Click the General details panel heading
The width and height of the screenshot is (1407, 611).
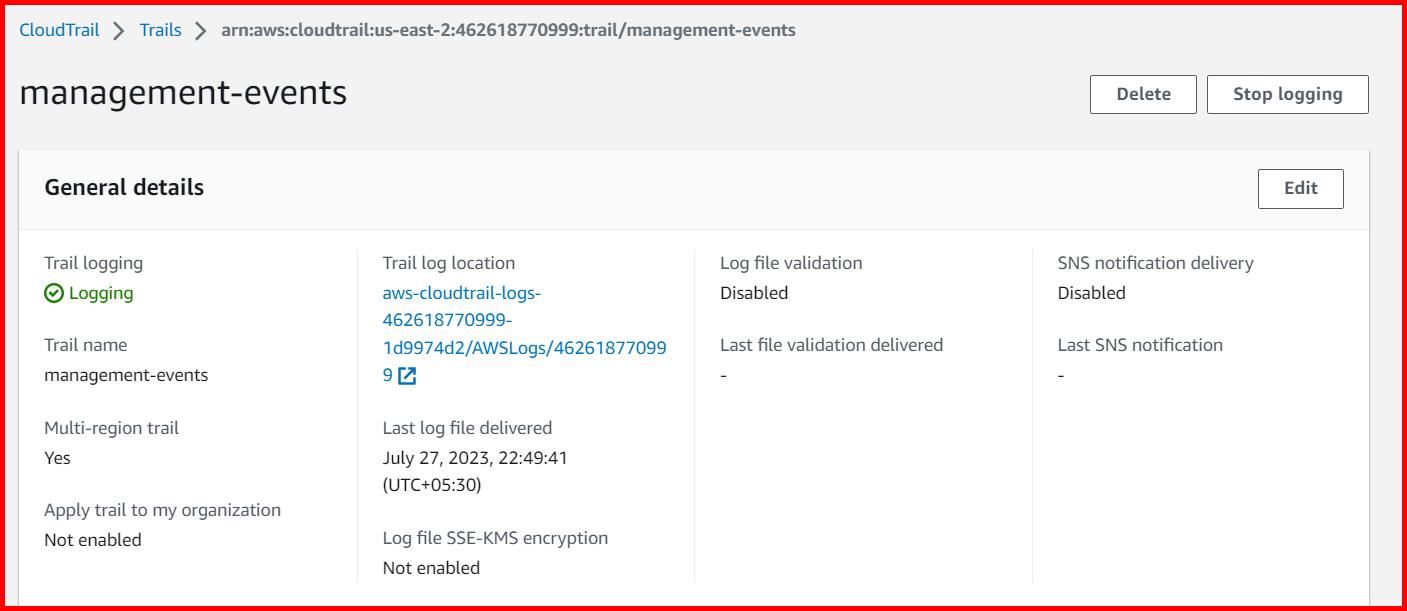coord(123,187)
